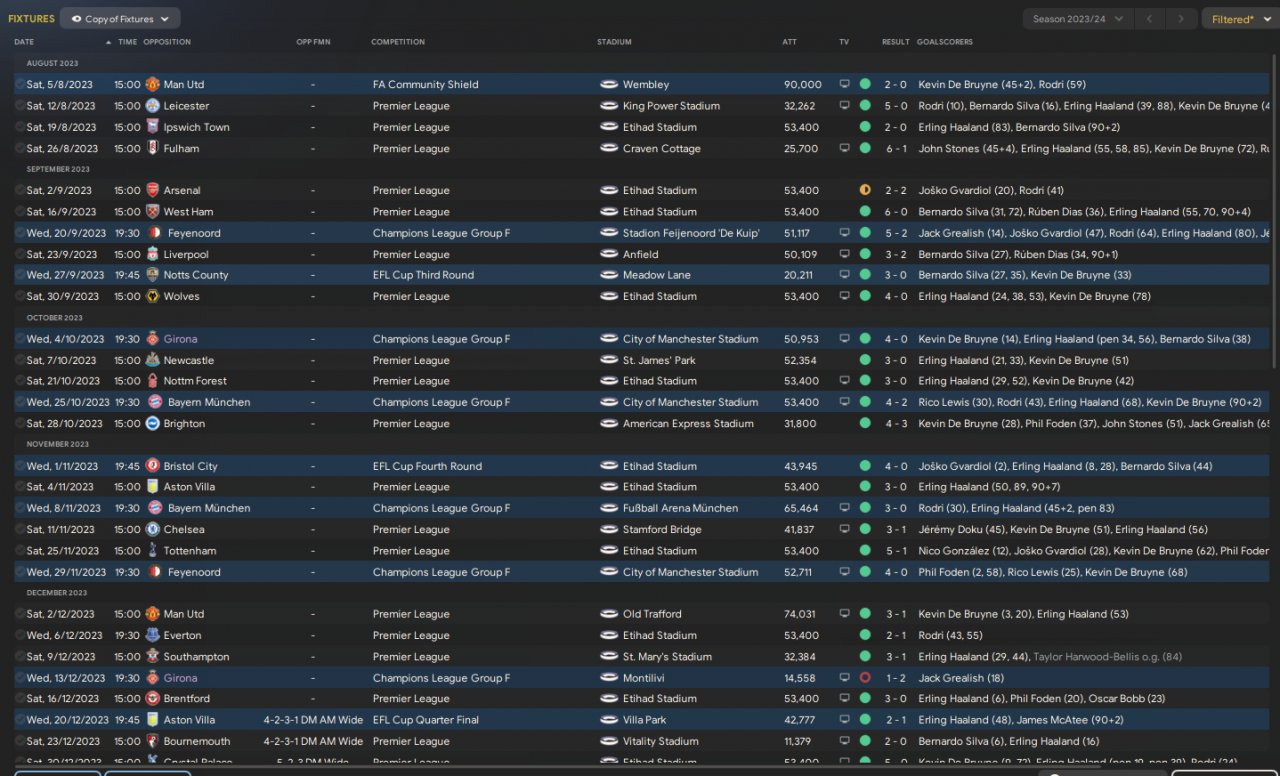The image size is (1280, 776).
Task: Open the Copy of Fixtures view dropdown
Action: (120, 19)
